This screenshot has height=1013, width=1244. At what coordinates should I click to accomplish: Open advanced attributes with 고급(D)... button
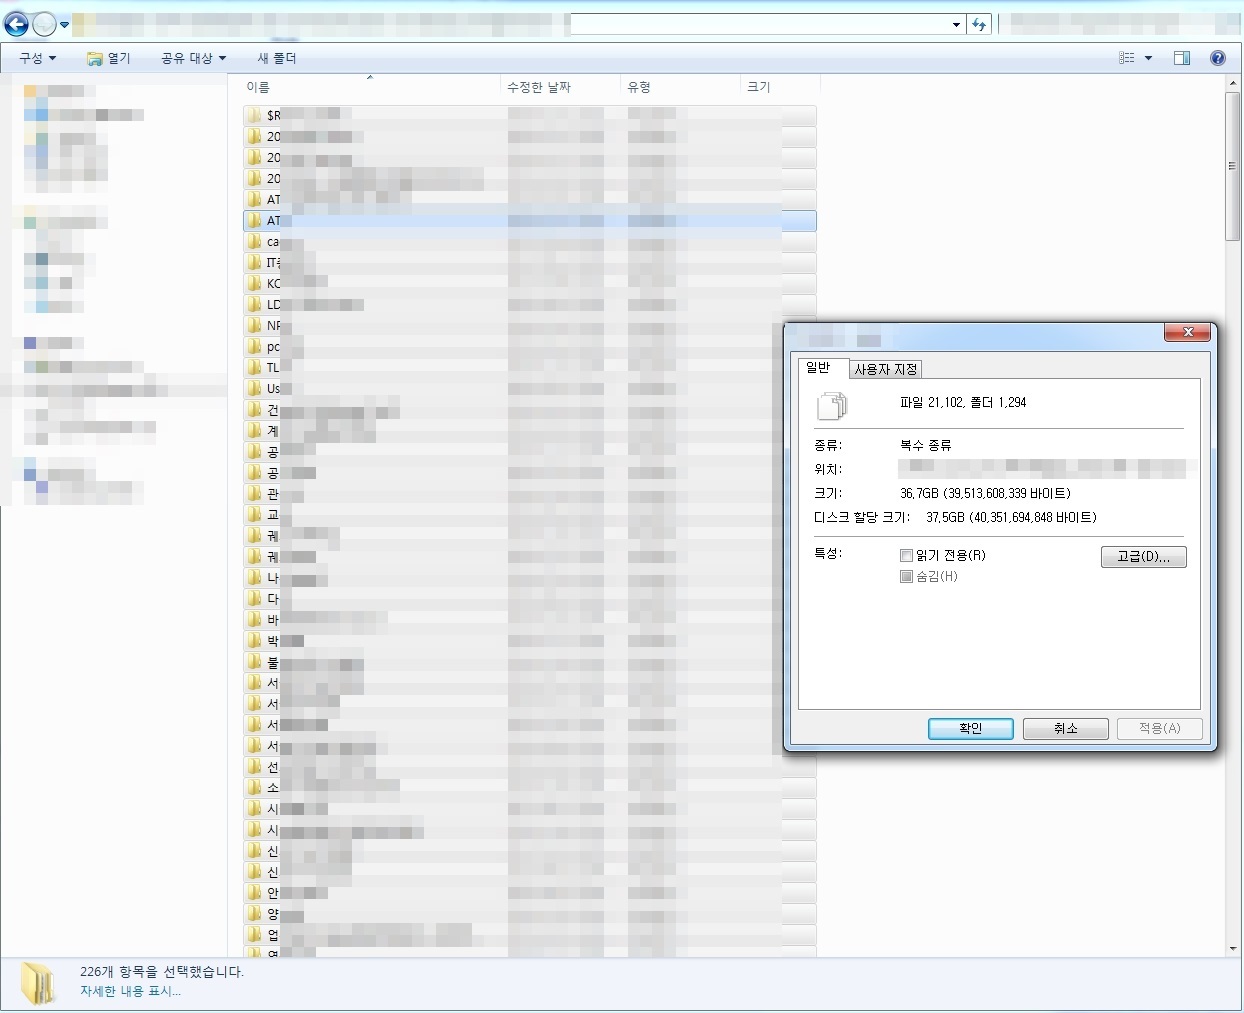click(x=1144, y=556)
